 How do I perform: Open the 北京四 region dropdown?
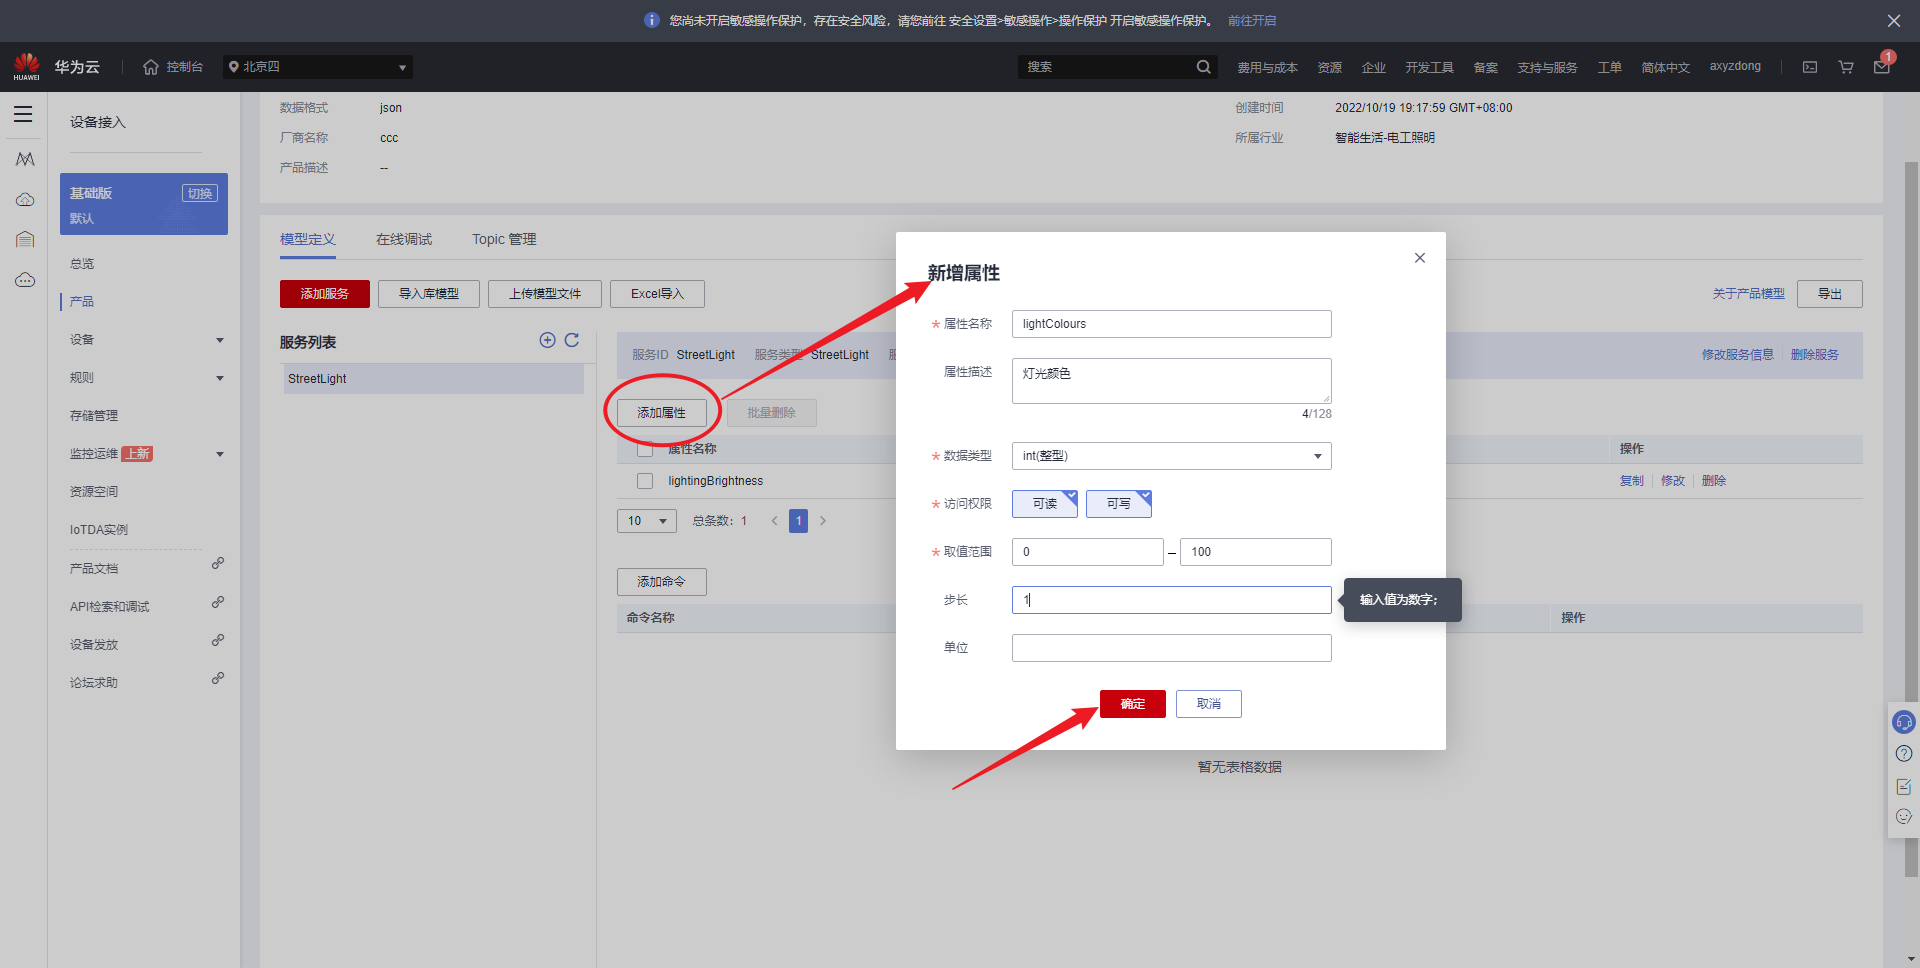pos(318,67)
